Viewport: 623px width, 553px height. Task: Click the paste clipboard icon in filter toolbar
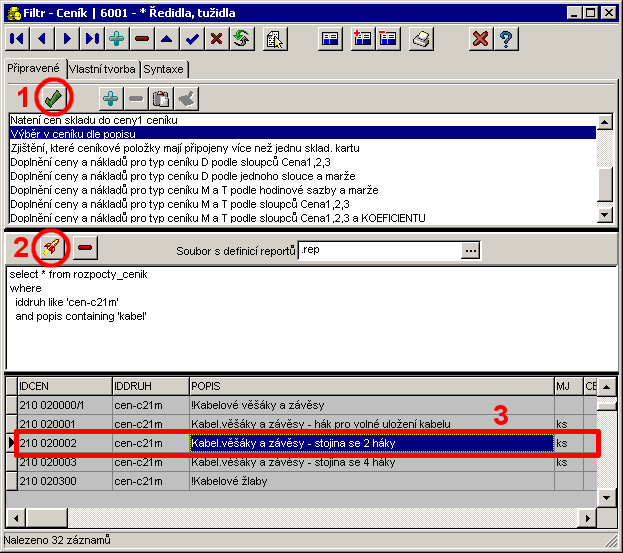click(162, 98)
